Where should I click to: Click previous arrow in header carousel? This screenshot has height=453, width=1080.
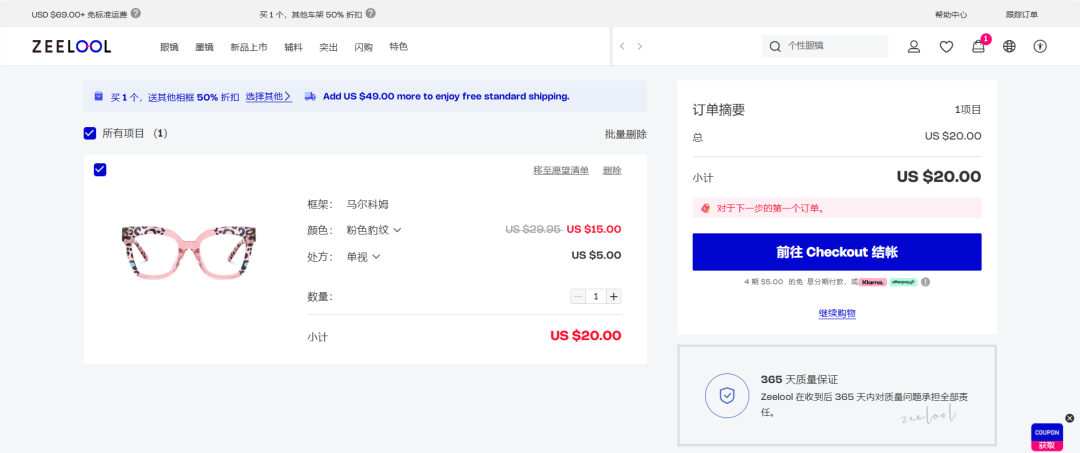click(622, 46)
